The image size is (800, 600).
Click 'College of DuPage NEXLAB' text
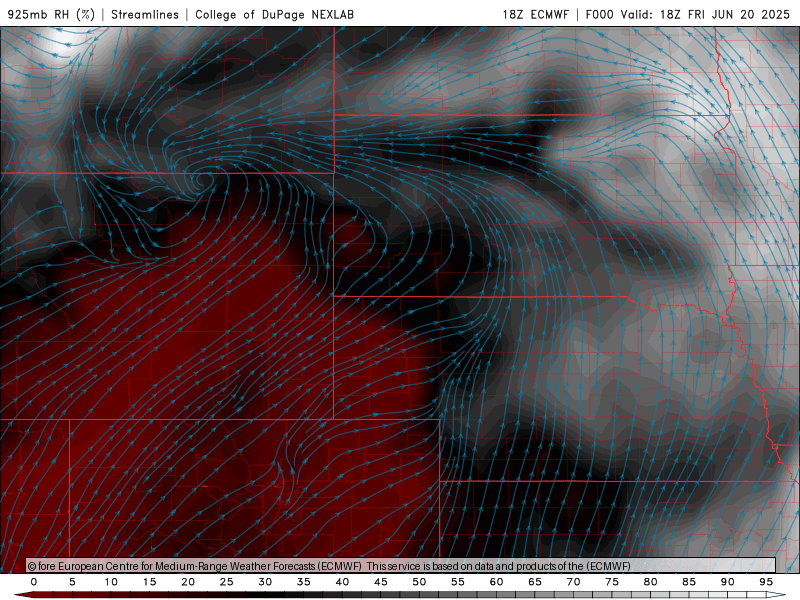coord(274,14)
